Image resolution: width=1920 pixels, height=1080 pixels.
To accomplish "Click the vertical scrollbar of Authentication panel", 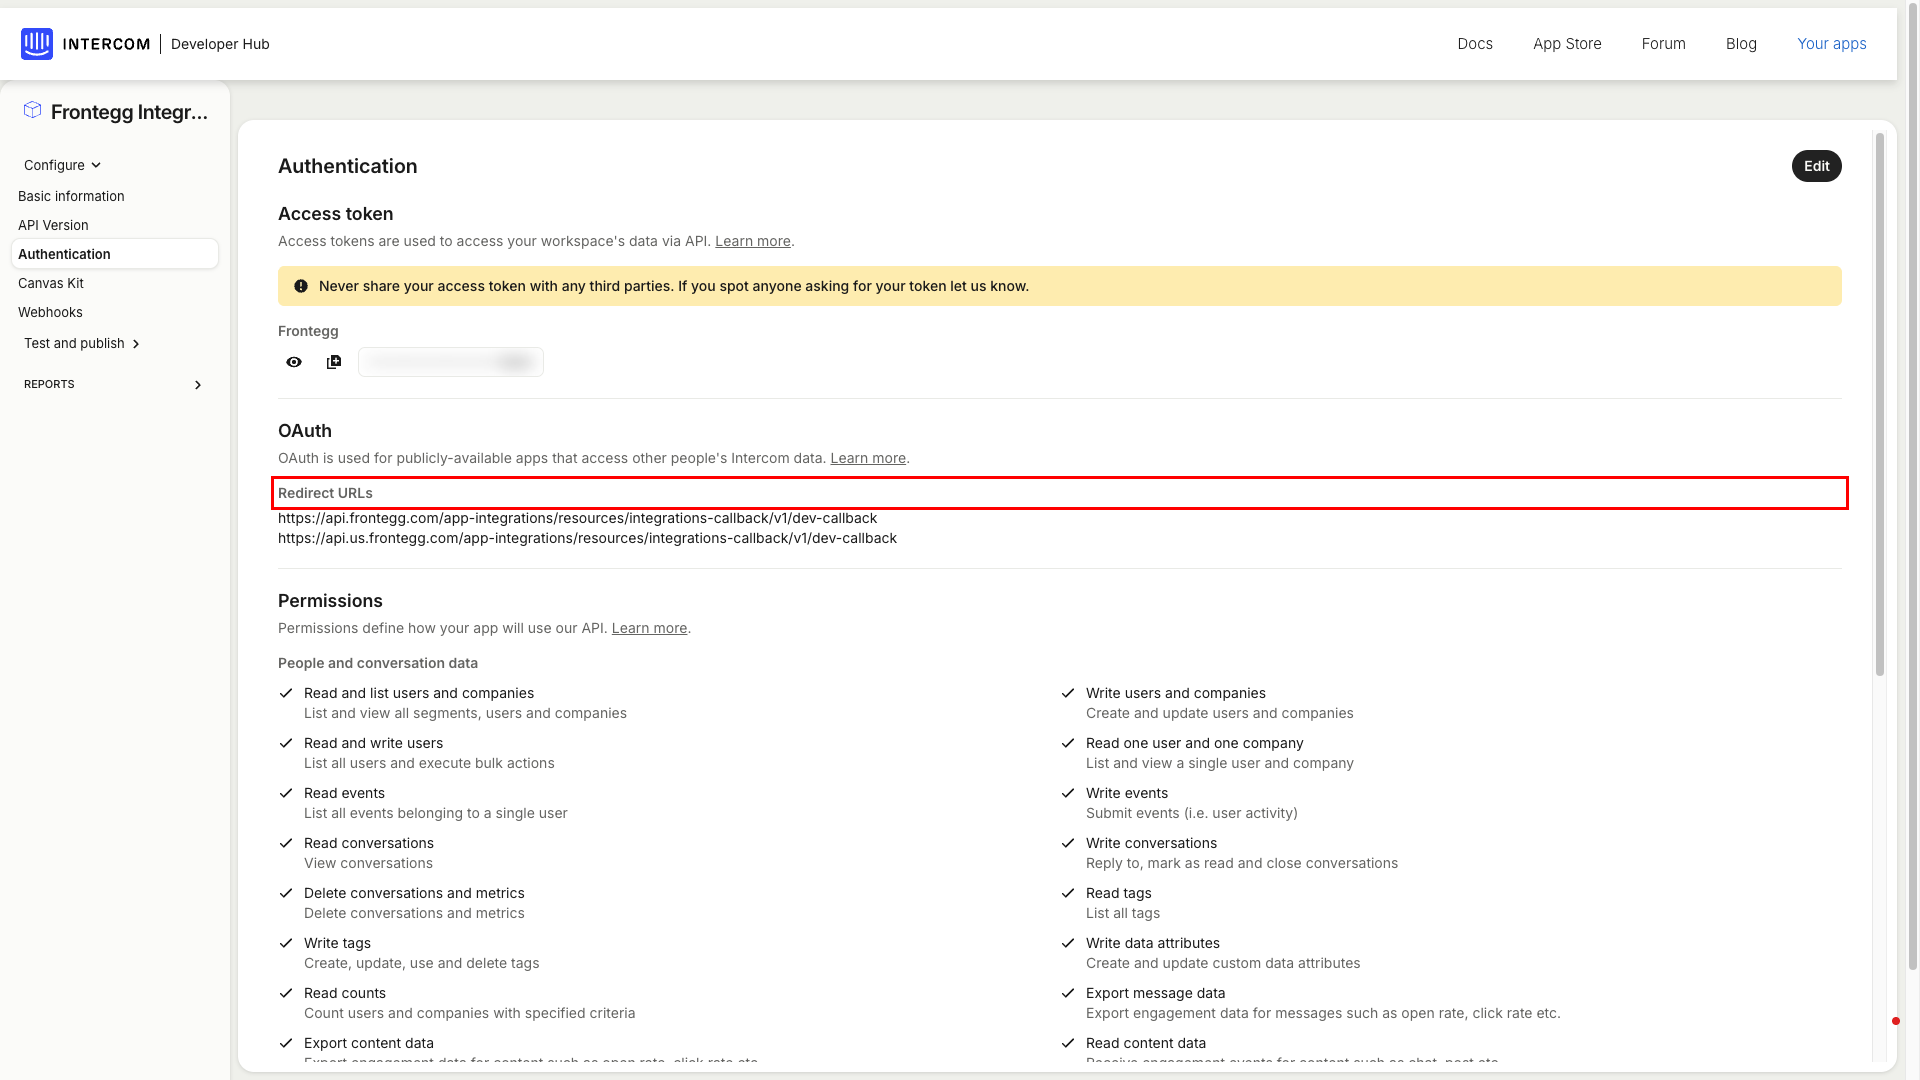I will pyautogui.click(x=1879, y=405).
